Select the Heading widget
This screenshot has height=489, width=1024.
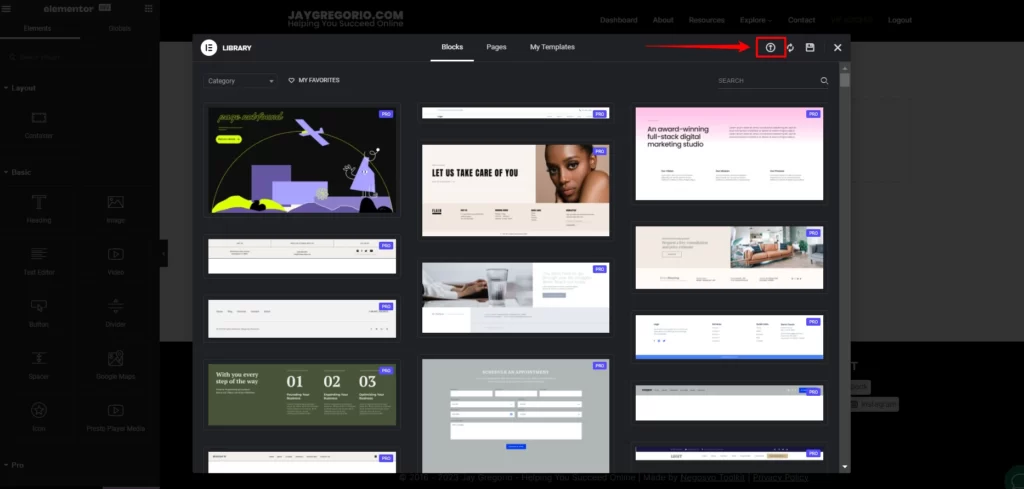pos(39,210)
